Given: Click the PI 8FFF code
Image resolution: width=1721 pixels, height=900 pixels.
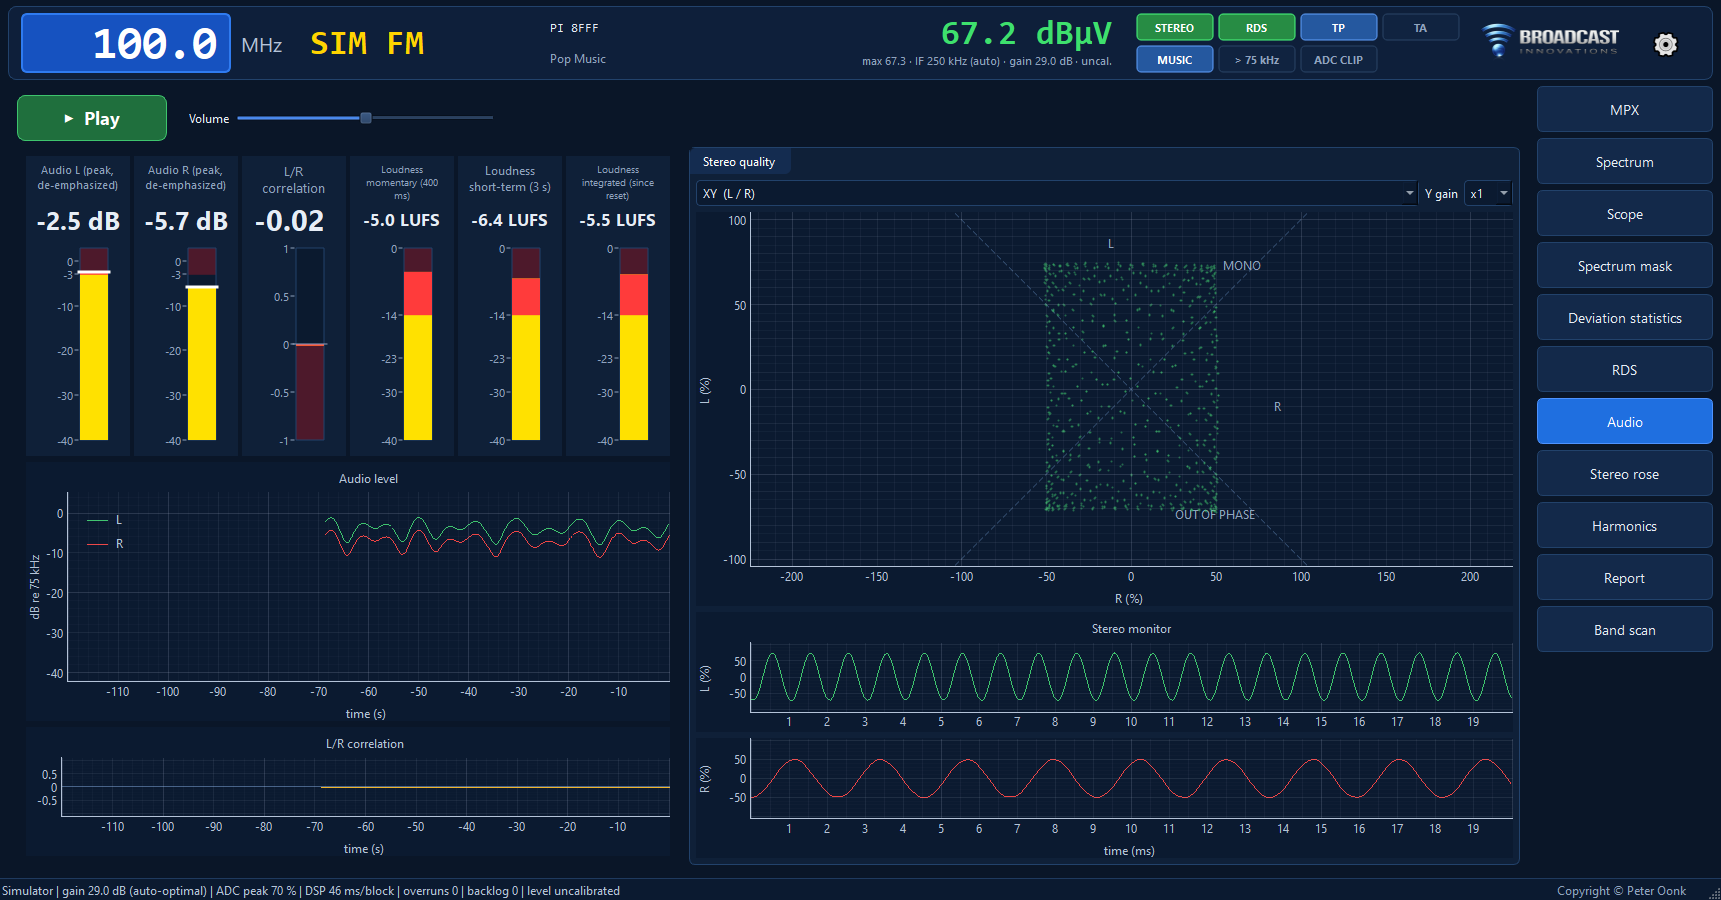Looking at the screenshot, I should tap(574, 28).
